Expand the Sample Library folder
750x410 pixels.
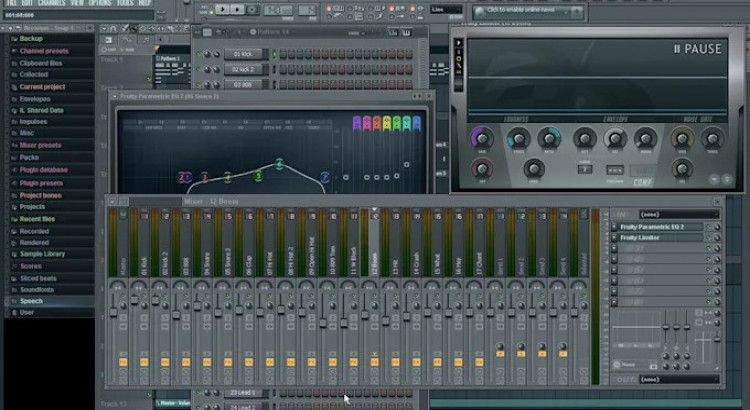44,254
